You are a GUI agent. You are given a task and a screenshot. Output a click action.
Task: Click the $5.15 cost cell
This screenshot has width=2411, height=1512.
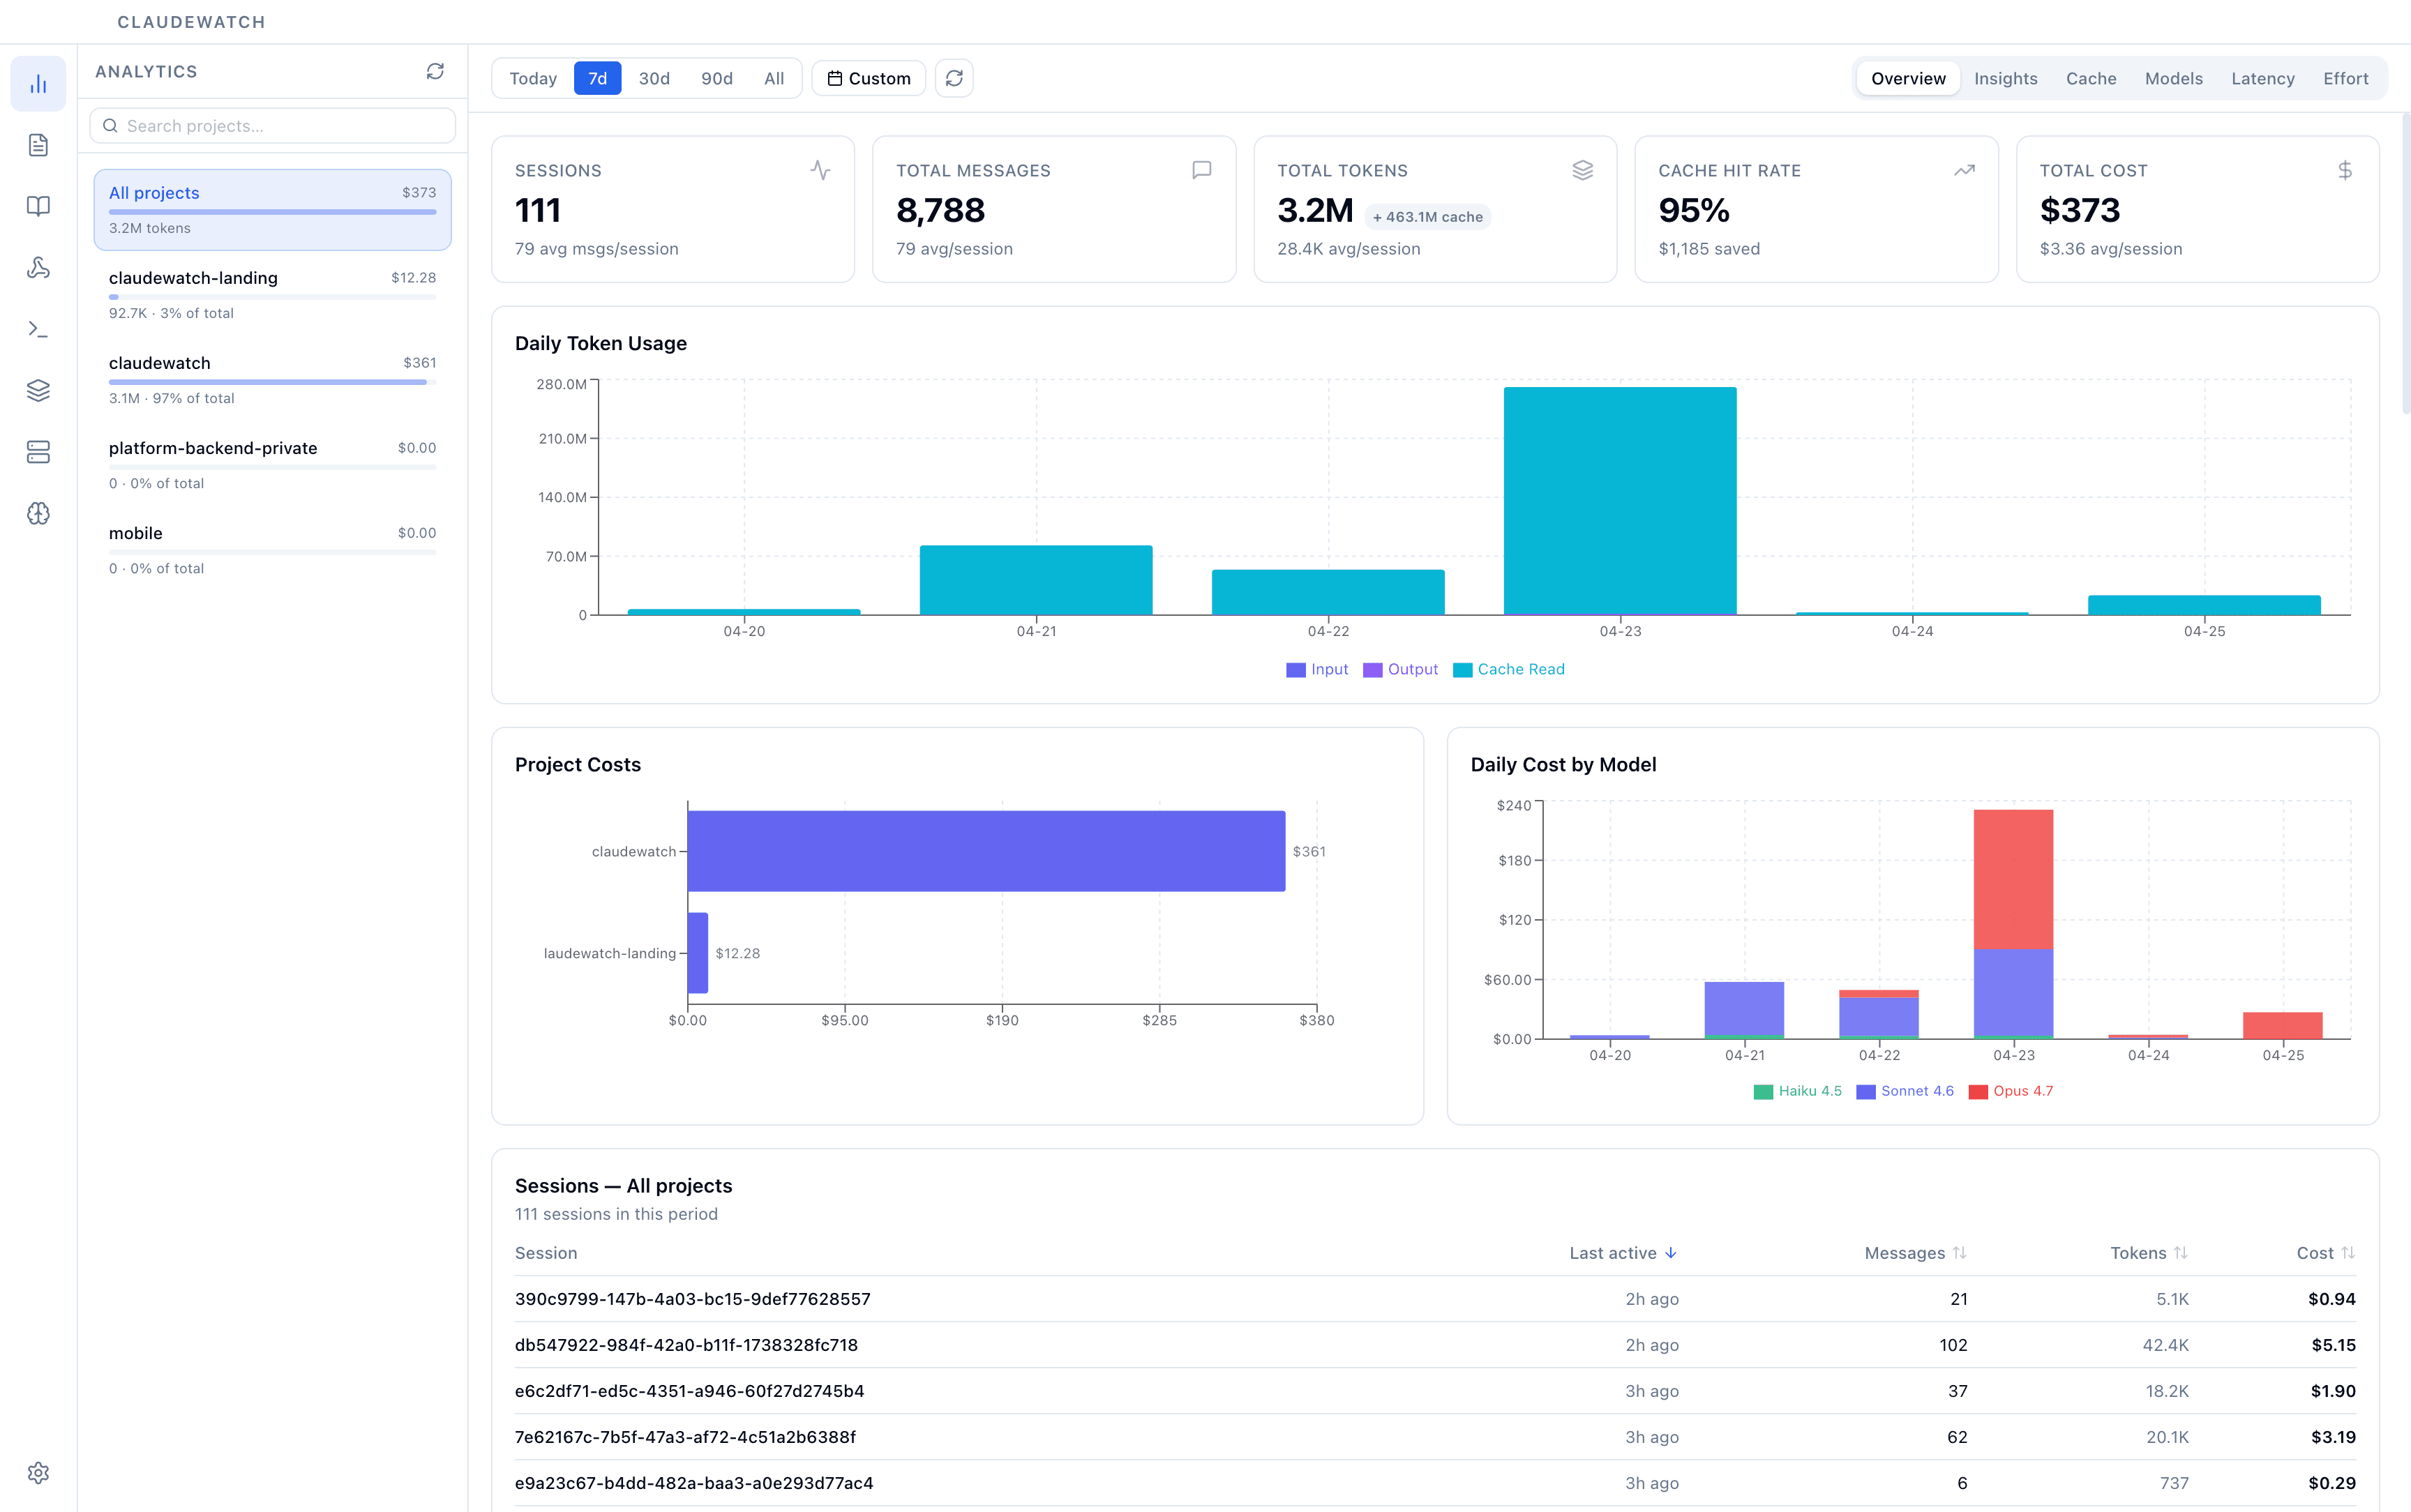pos(2333,1345)
